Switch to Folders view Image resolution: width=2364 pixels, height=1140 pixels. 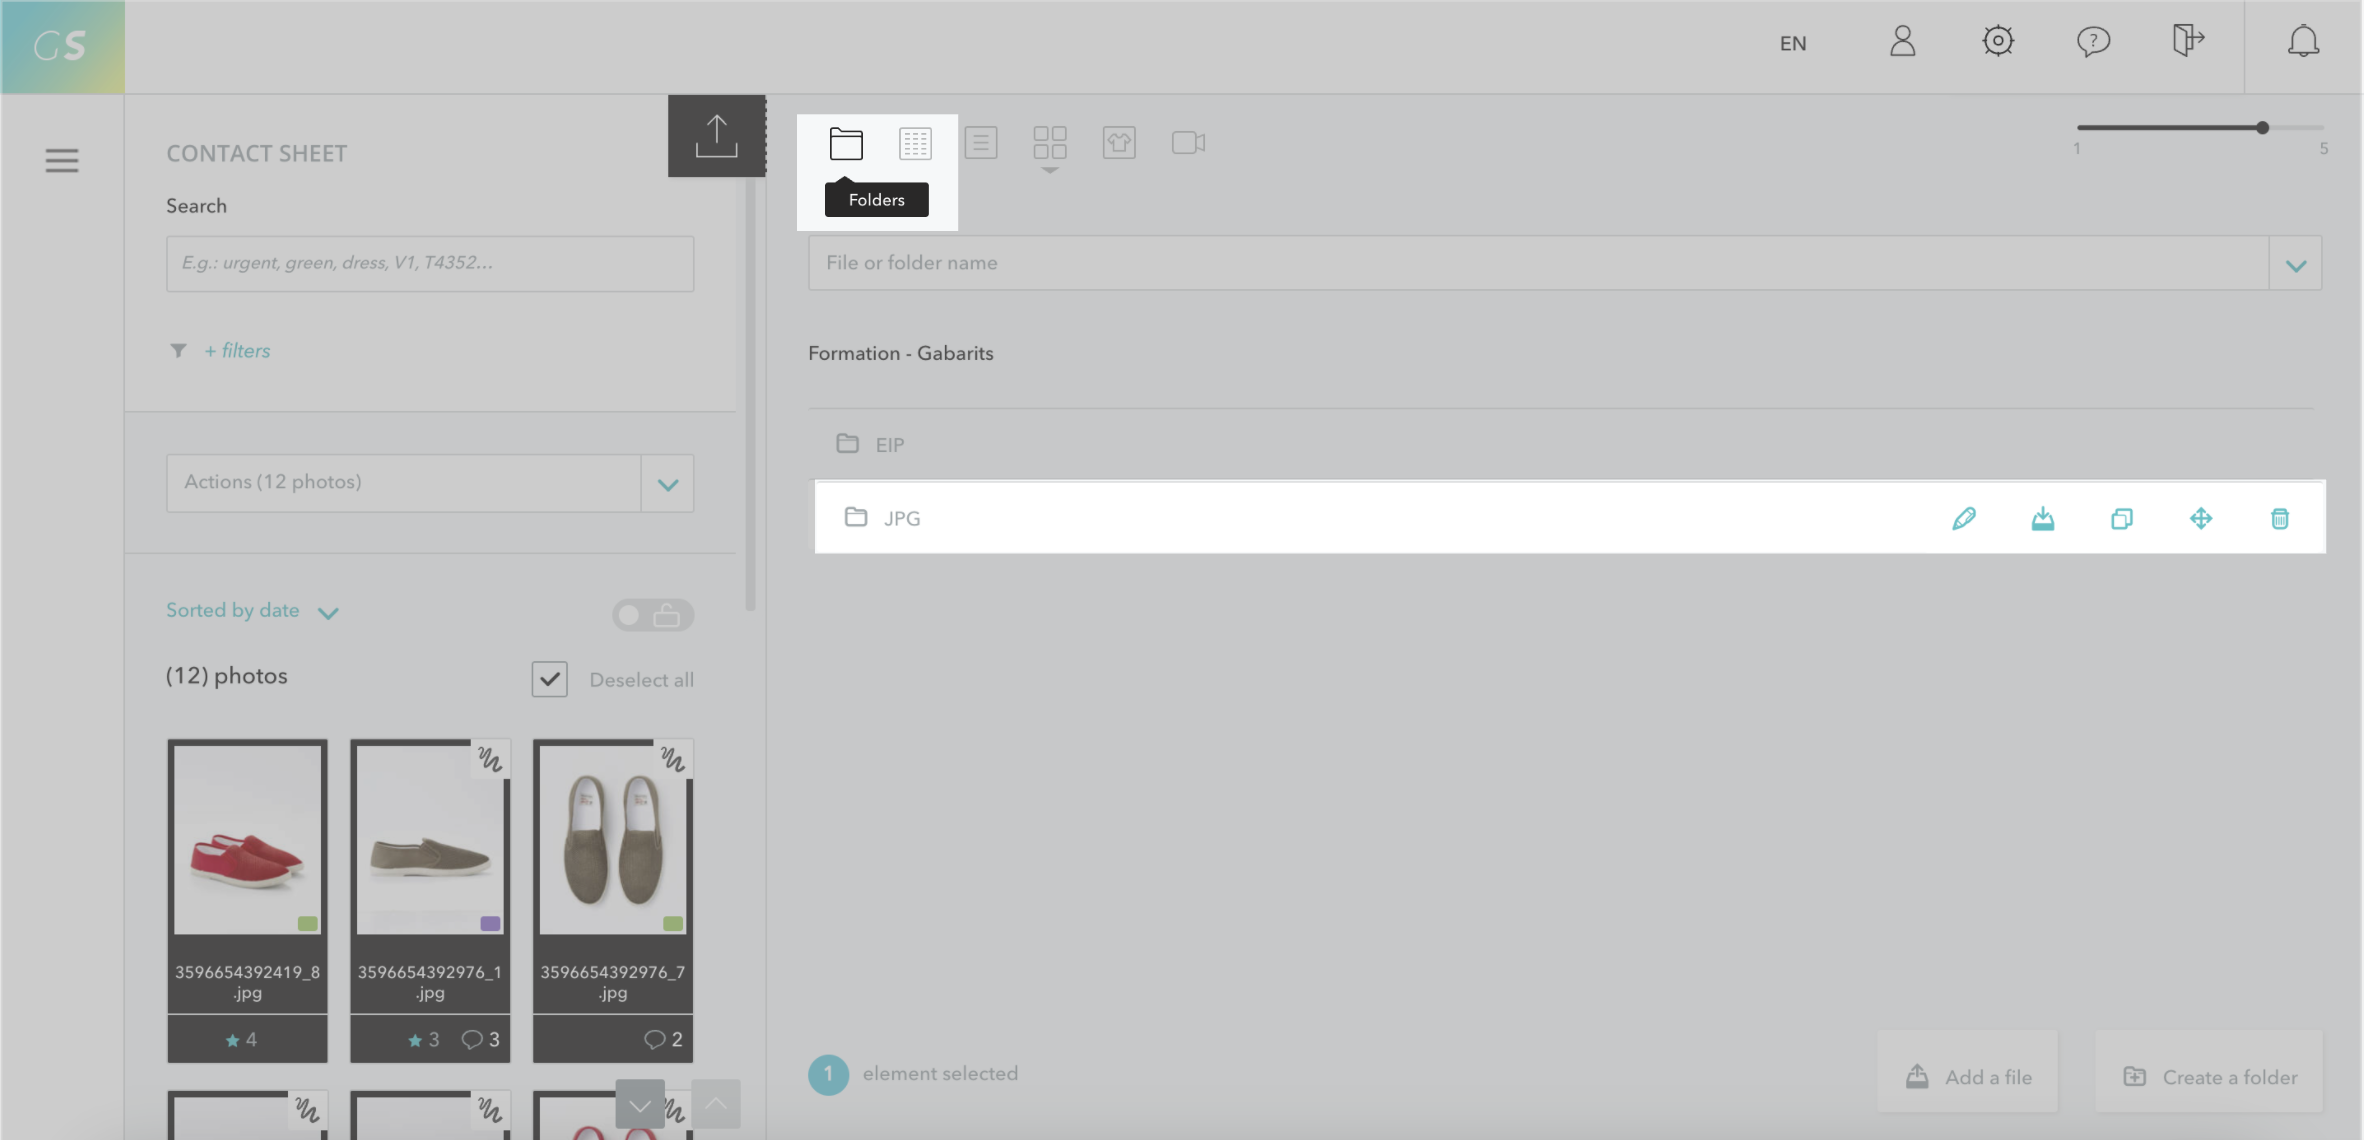tap(846, 144)
